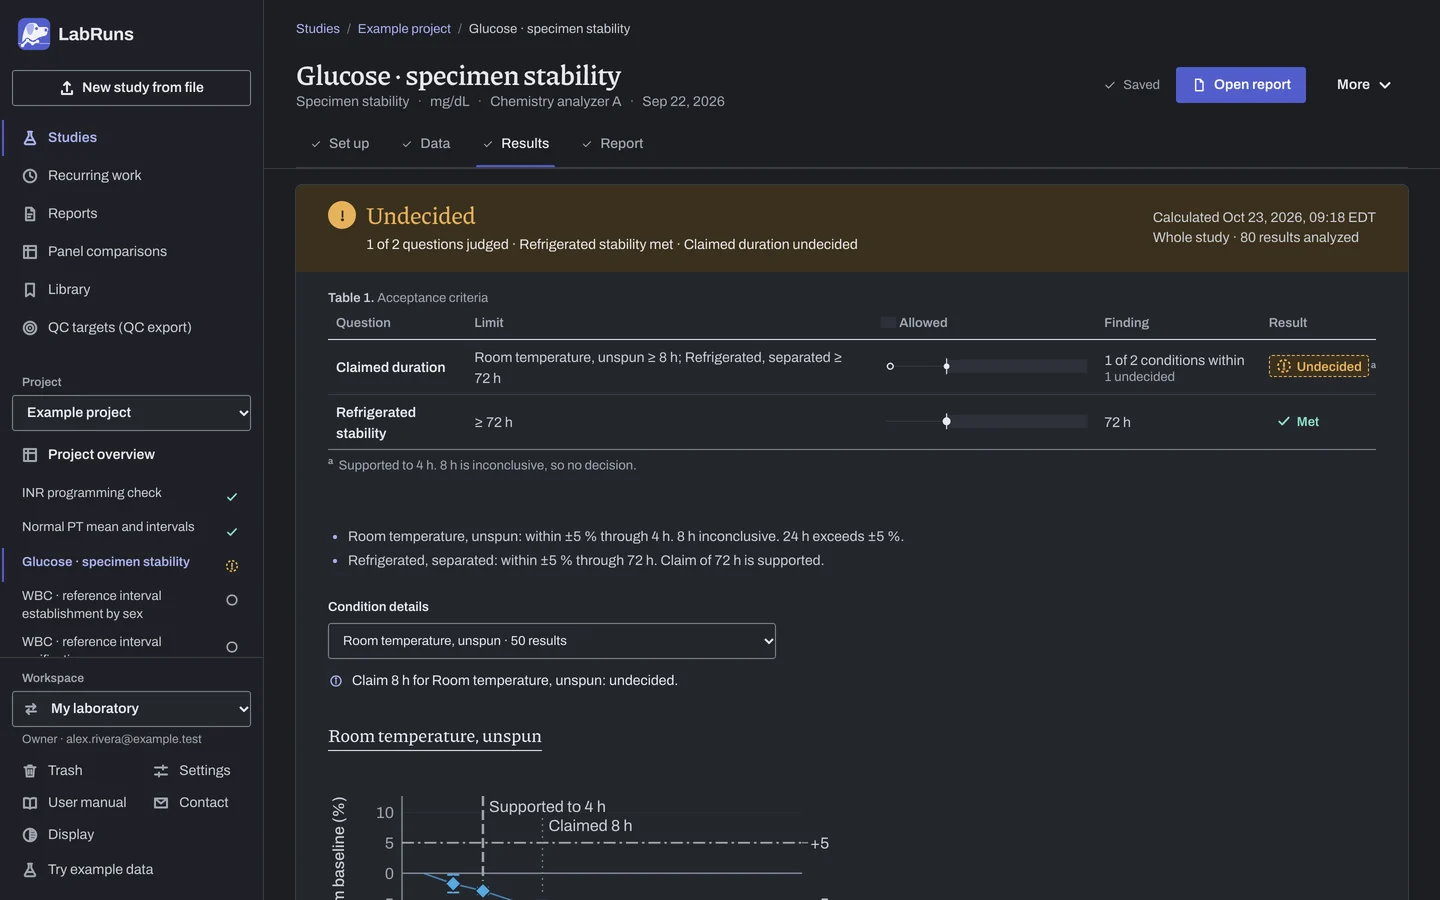This screenshot has height=900, width=1440.
Task: Open Studies in the sidebar
Action: (72, 138)
